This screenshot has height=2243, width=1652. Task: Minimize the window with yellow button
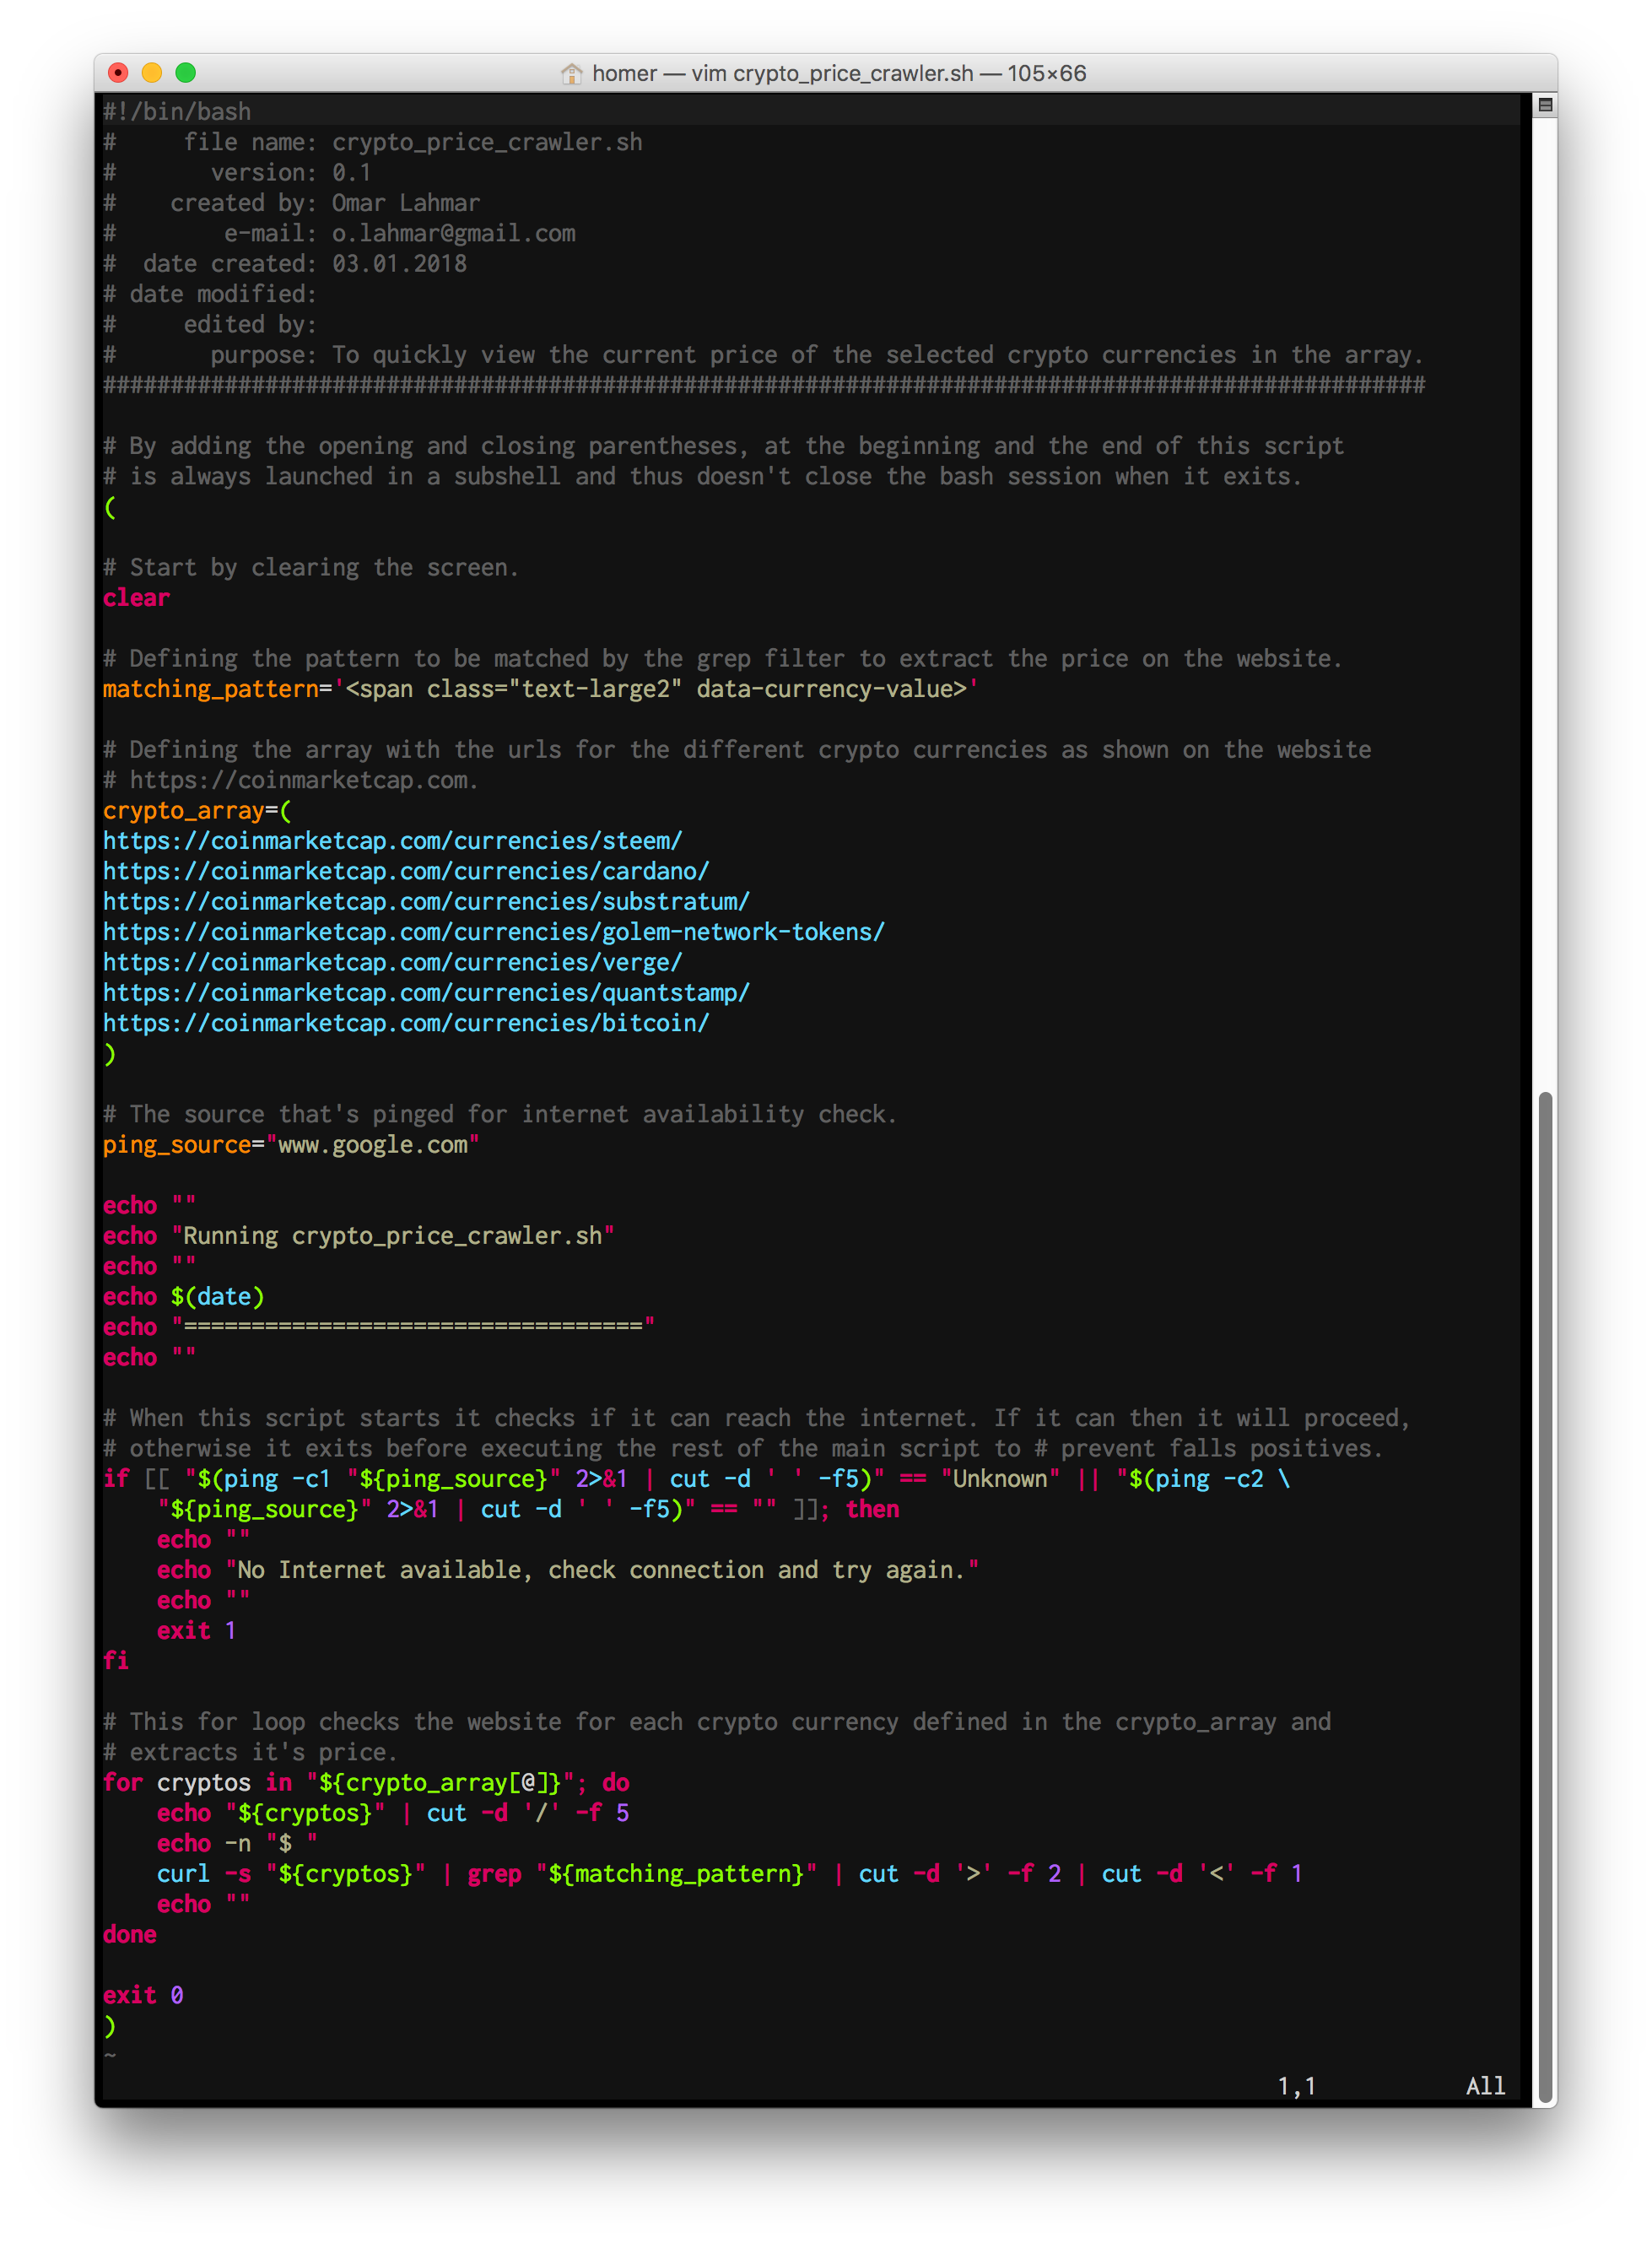152,73
